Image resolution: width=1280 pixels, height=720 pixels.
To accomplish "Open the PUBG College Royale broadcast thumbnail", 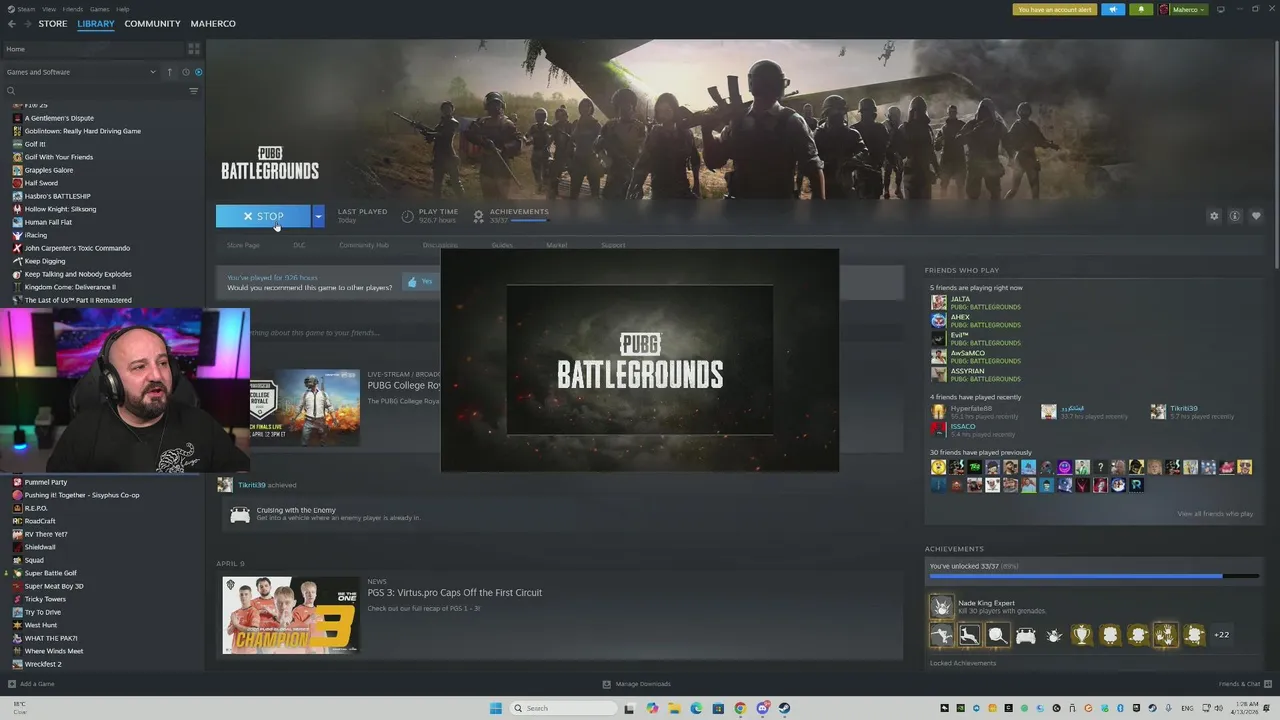I will point(304,408).
